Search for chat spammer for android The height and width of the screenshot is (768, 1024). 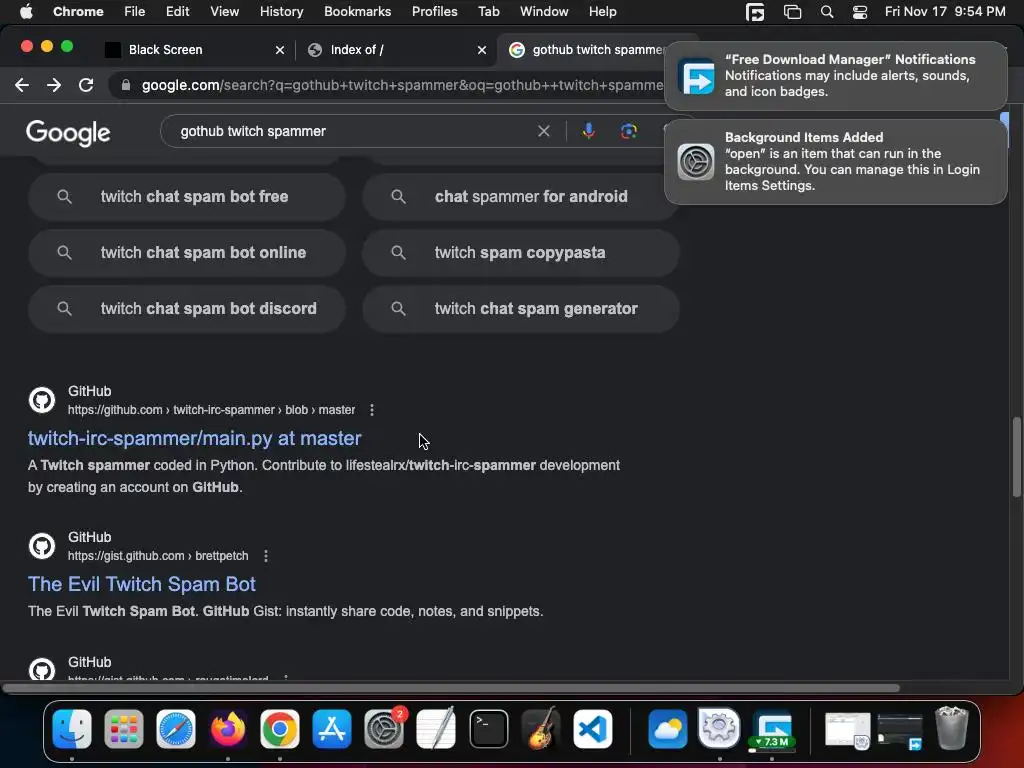[520, 197]
